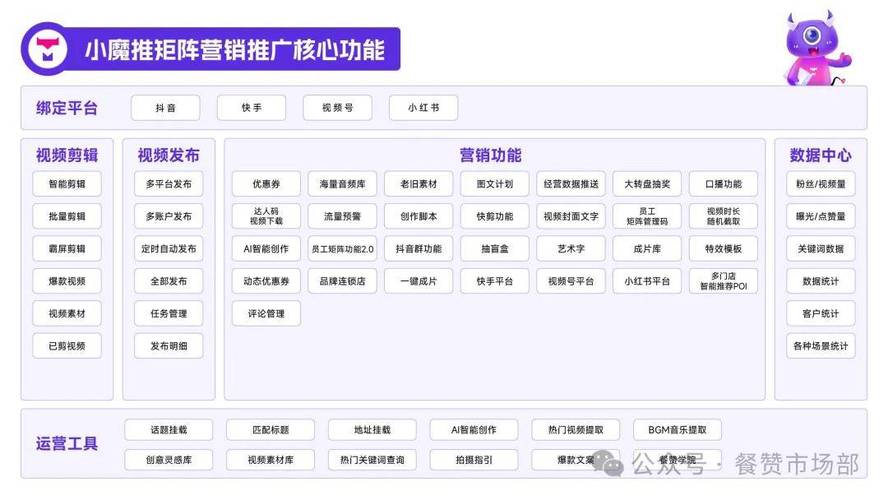888x500 pixels.
Task: Select 霸屏剪辑 item
Action: point(67,249)
